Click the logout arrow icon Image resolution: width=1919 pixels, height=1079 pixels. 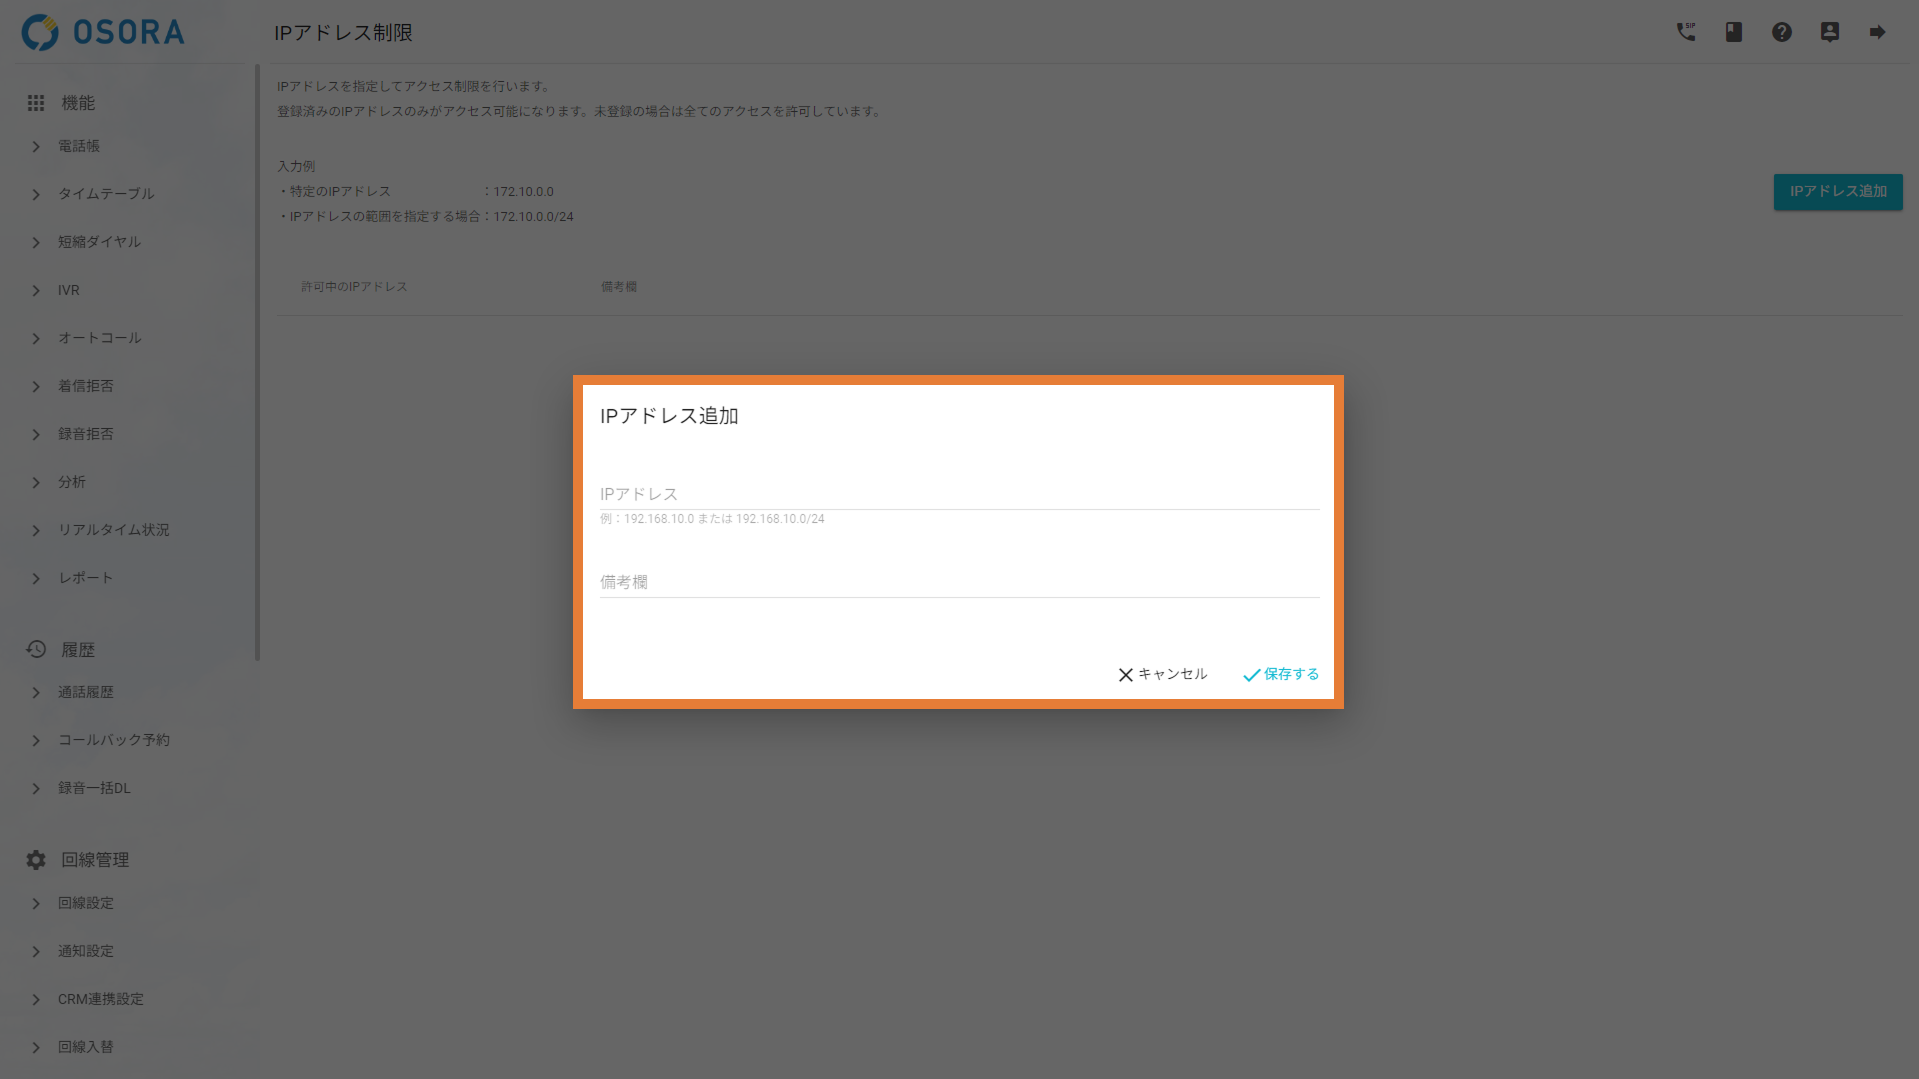(x=1877, y=32)
